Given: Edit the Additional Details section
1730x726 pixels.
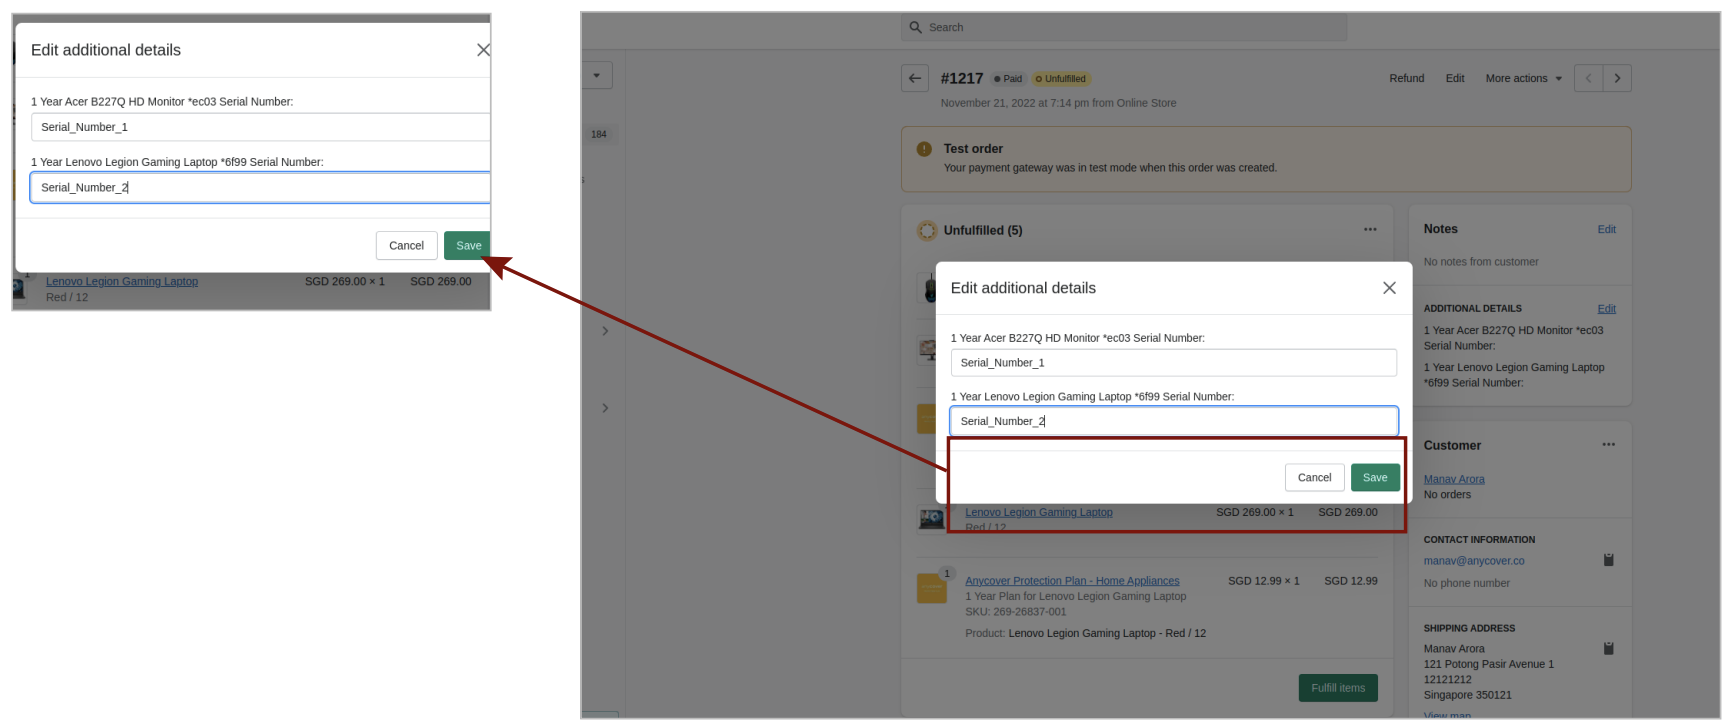Looking at the screenshot, I should [1606, 309].
